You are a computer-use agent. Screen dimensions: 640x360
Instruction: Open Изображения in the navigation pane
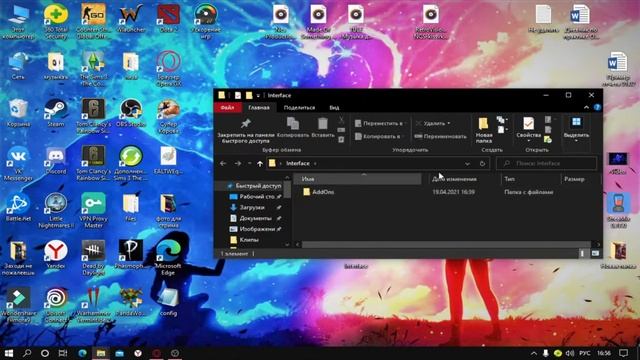click(x=255, y=229)
